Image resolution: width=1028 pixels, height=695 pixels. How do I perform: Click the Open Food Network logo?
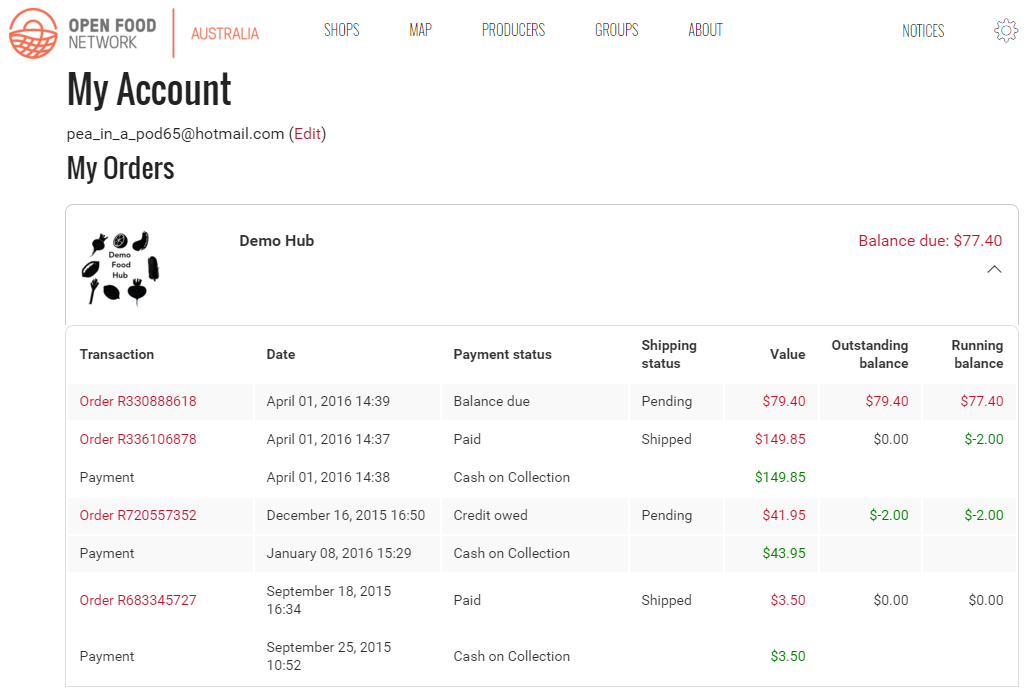(83, 33)
